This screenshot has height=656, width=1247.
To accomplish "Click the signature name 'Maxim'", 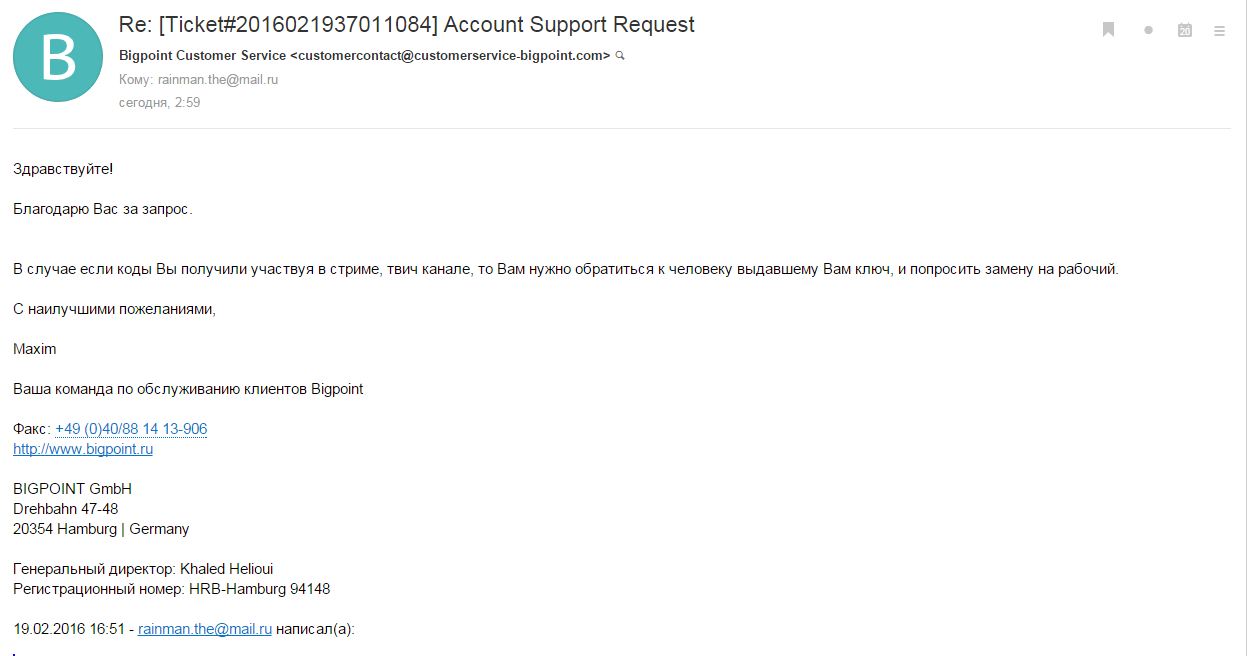I will [x=35, y=349].
